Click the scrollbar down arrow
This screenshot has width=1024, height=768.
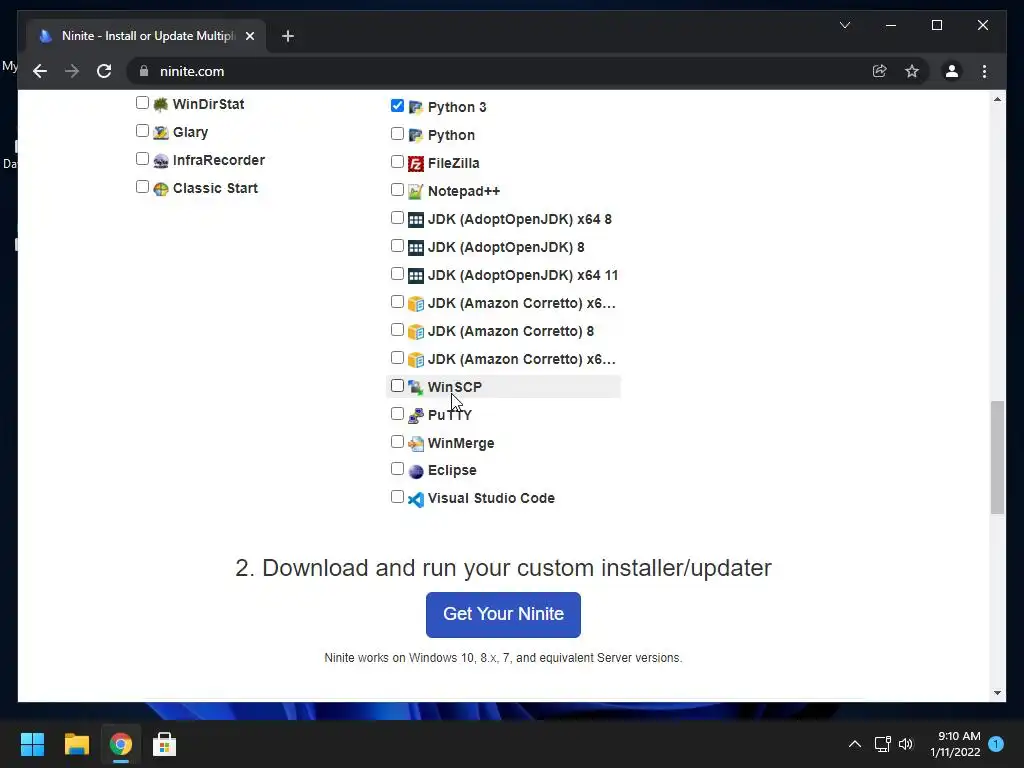pos(997,693)
